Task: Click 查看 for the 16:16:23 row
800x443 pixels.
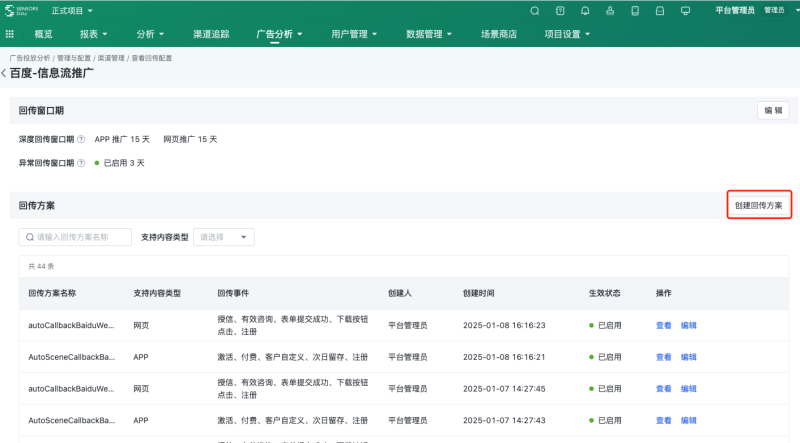Action: 663,326
